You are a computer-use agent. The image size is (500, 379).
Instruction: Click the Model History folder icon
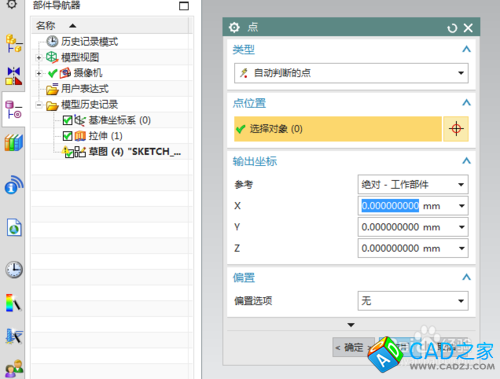[x=52, y=105]
